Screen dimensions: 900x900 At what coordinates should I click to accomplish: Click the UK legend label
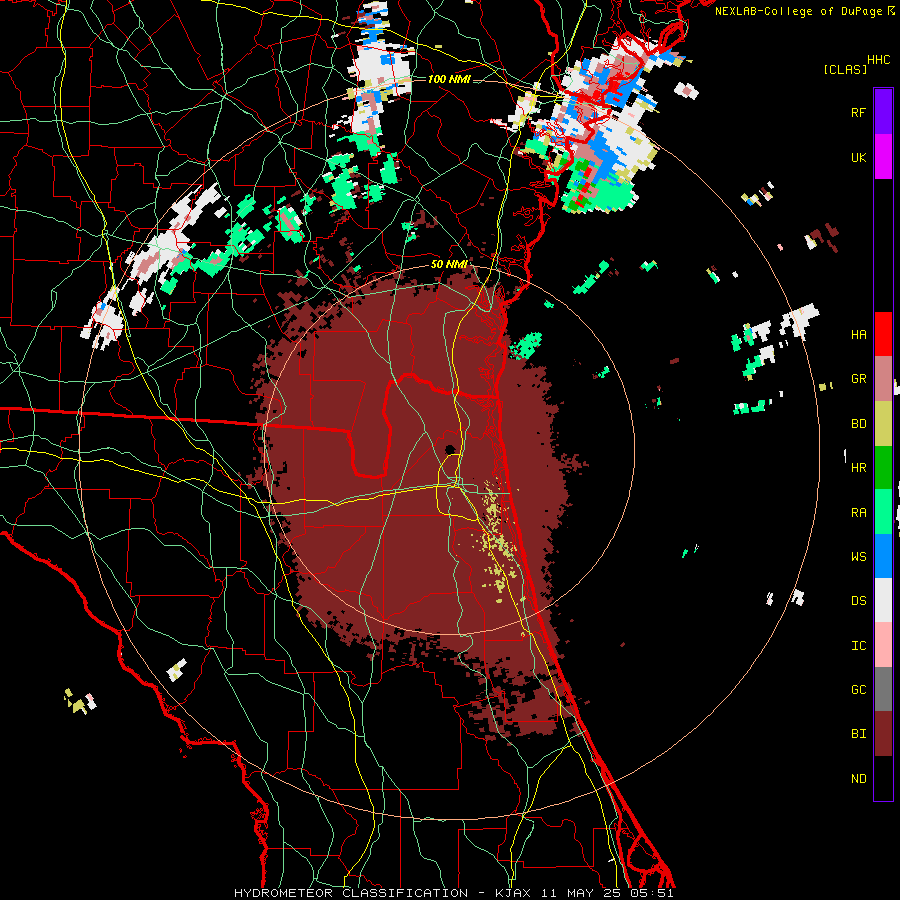[x=858, y=157]
